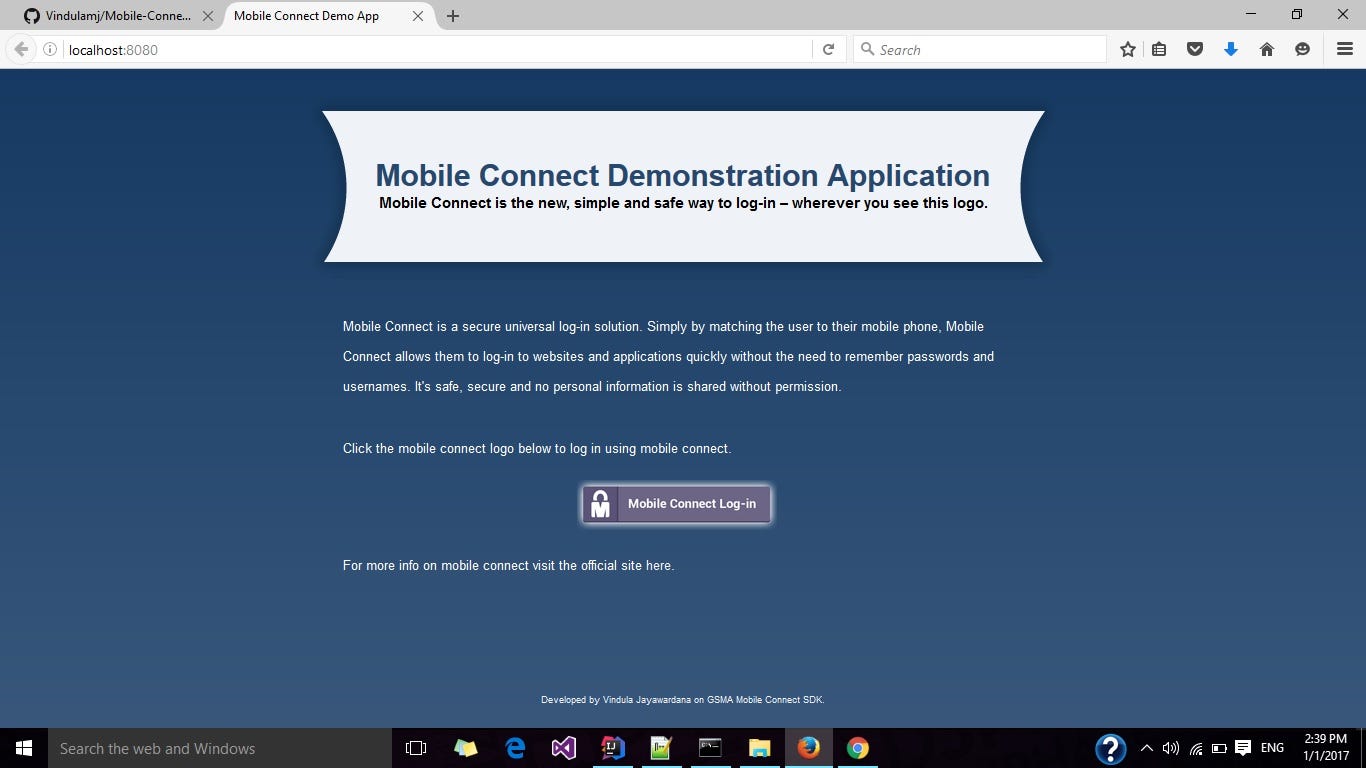Focus the browser Search box
This screenshot has height=768, width=1366.
point(980,50)
